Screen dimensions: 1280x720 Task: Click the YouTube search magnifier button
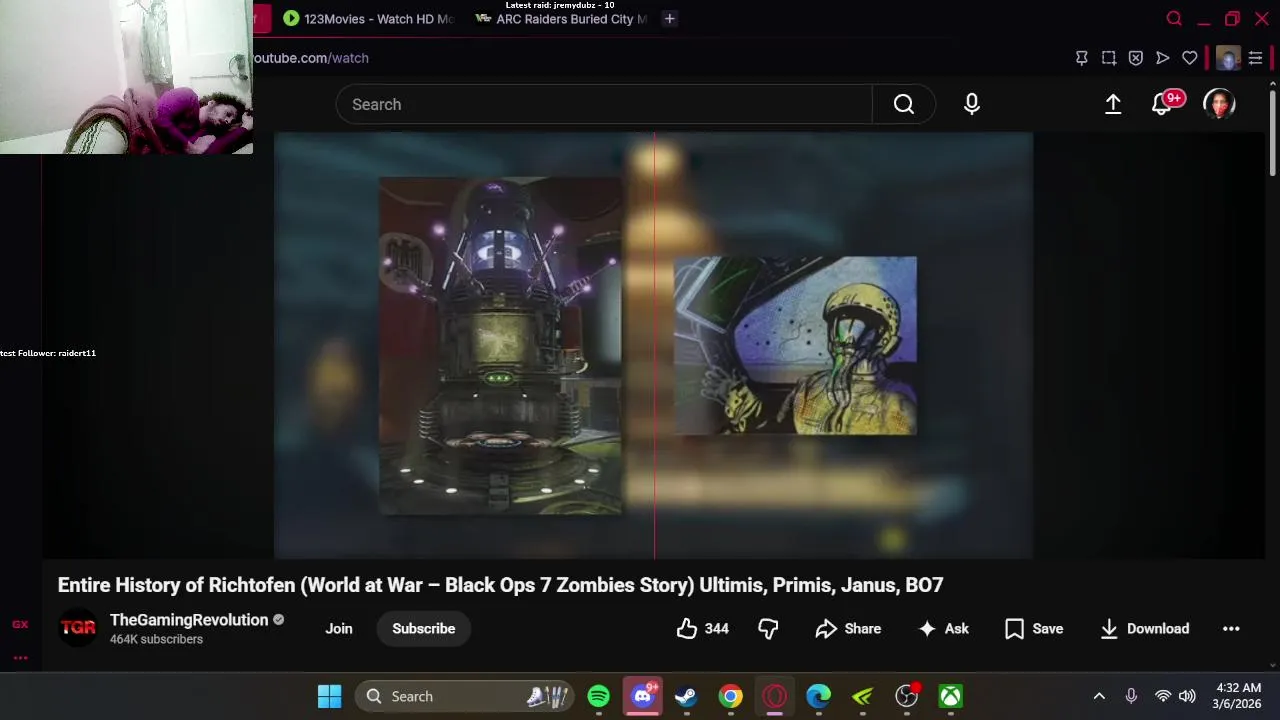point(904,104)
